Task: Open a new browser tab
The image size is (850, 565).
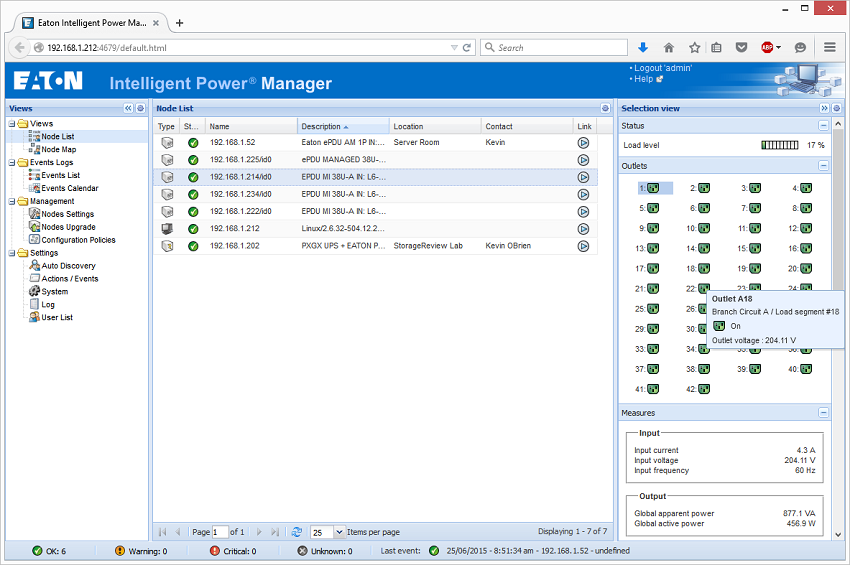Action: 179,23
